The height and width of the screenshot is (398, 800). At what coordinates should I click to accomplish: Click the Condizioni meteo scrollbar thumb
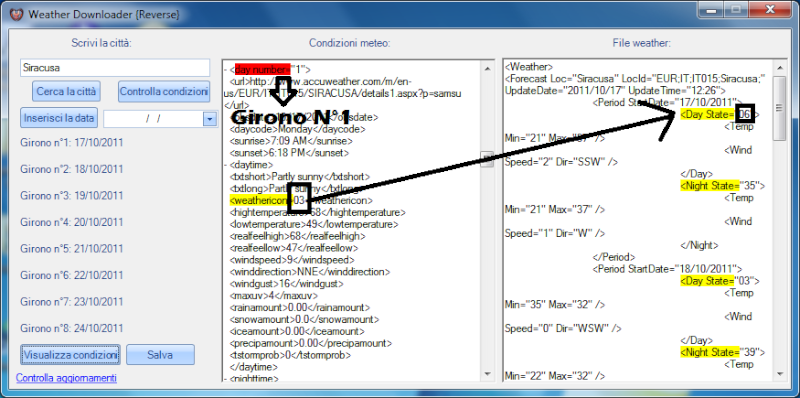(487, 159)
